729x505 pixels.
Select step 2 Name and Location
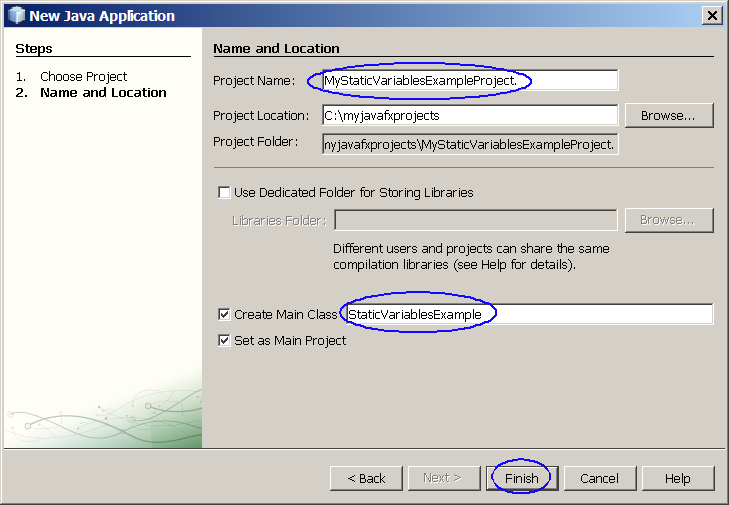[103, 93]
